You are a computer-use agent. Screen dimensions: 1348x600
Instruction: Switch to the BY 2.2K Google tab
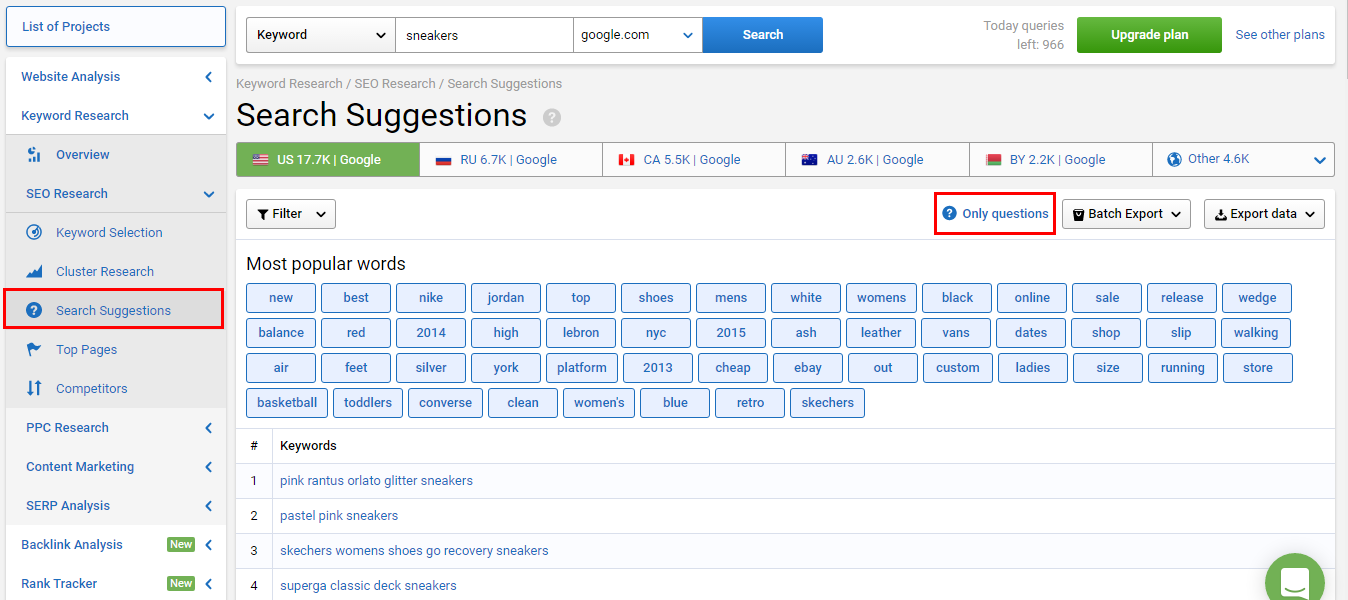(1060, 159)
